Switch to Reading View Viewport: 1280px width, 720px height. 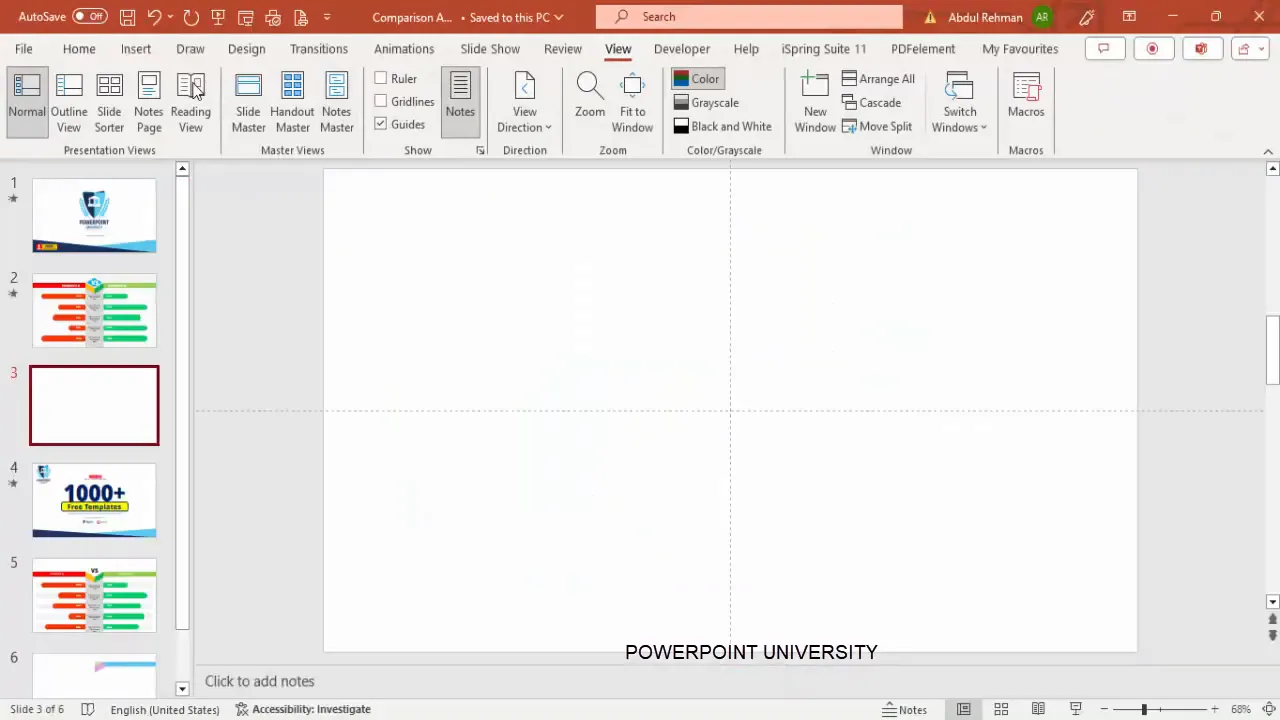tap(190, 103)
